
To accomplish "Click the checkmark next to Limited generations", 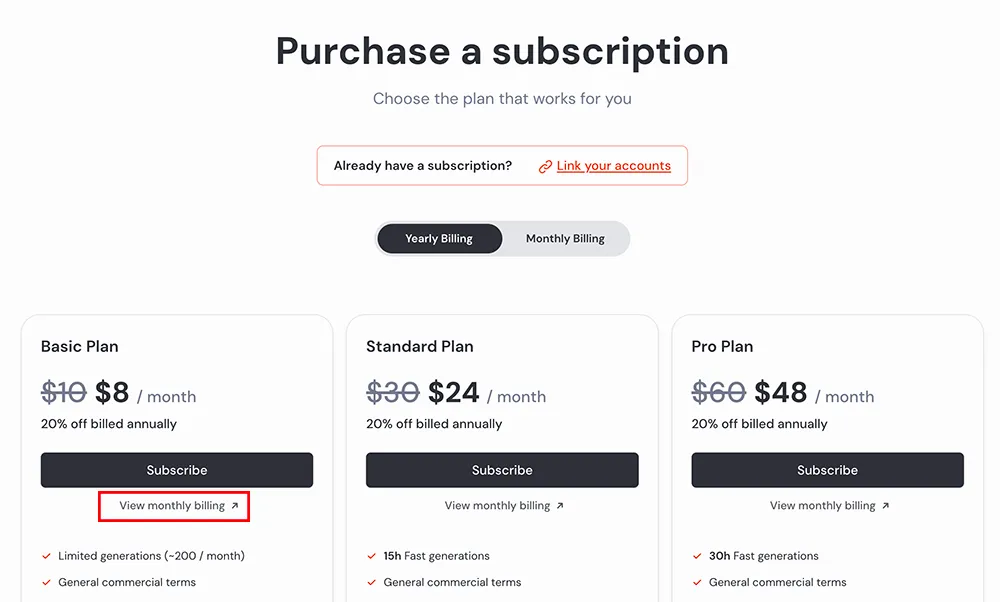I will pyautogui.click(x=46, y=556).
